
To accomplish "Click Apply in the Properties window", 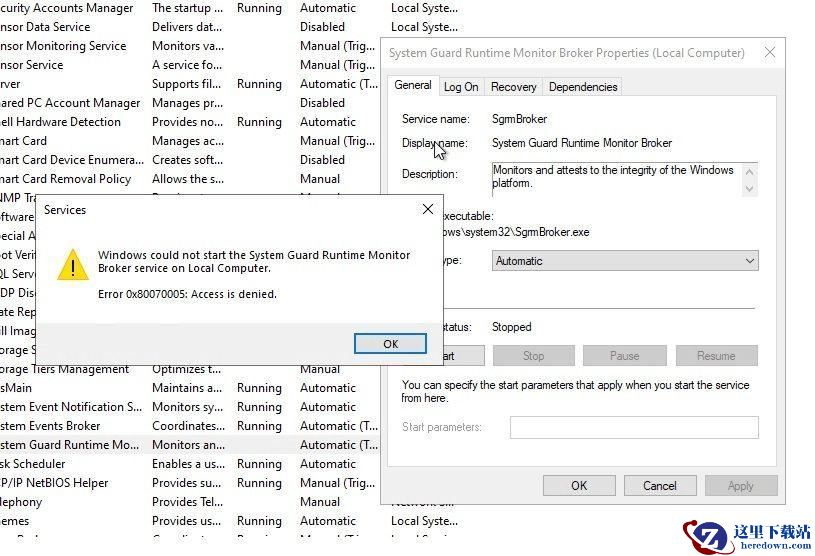I will pyautogui.click(x=741, y=486).
